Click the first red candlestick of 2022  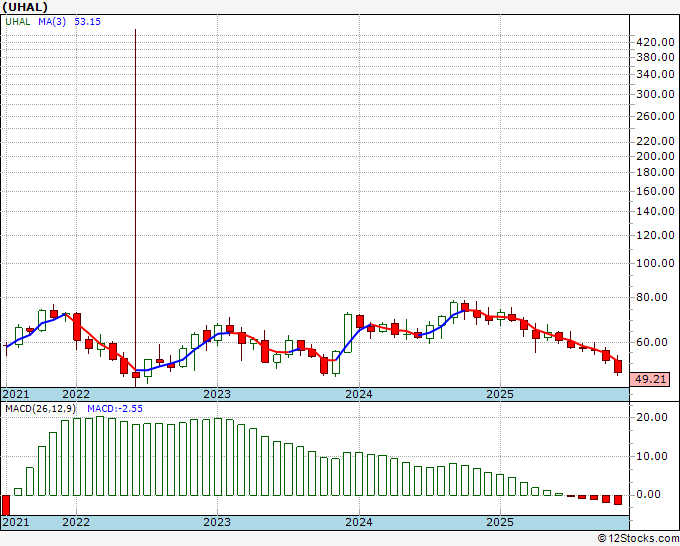[77, 327]
